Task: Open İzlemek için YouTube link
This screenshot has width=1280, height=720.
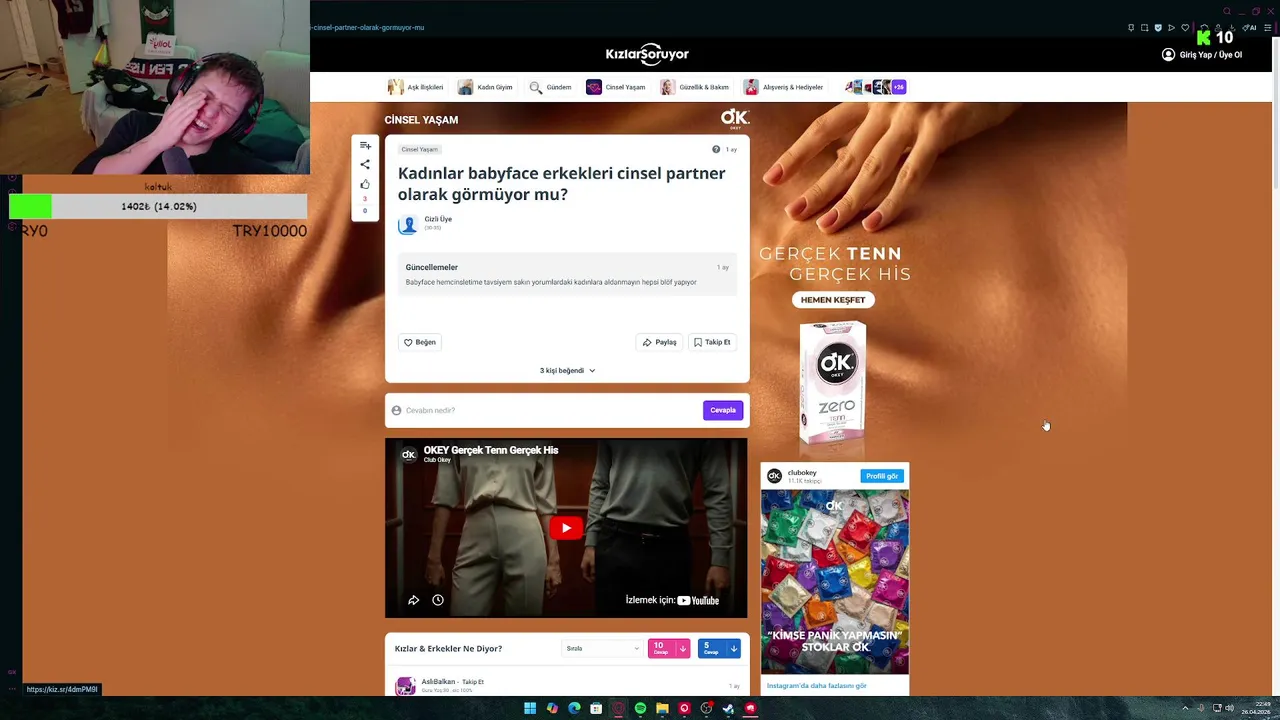Action: click(672, 600)
